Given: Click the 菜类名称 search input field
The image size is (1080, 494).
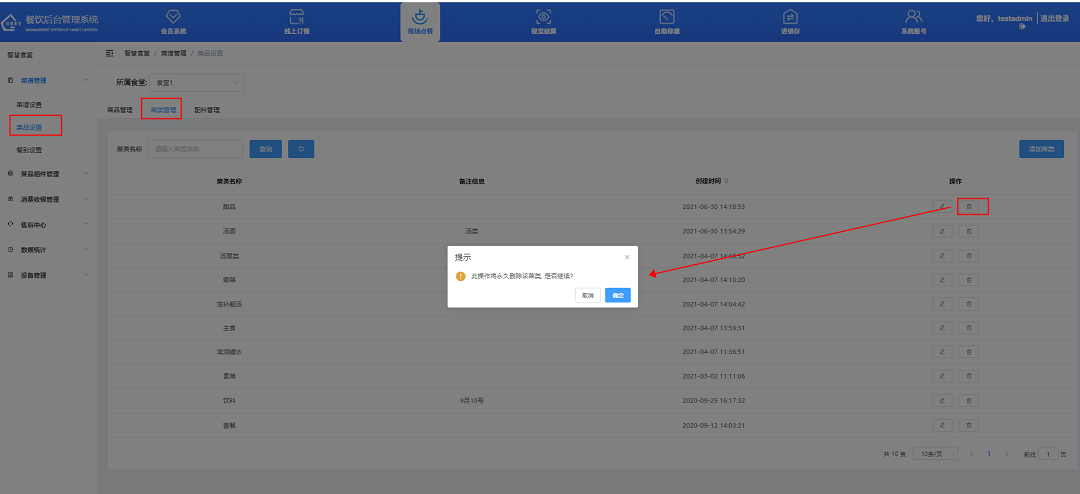Looking at the screenshot, I should [x=195, y=149].
